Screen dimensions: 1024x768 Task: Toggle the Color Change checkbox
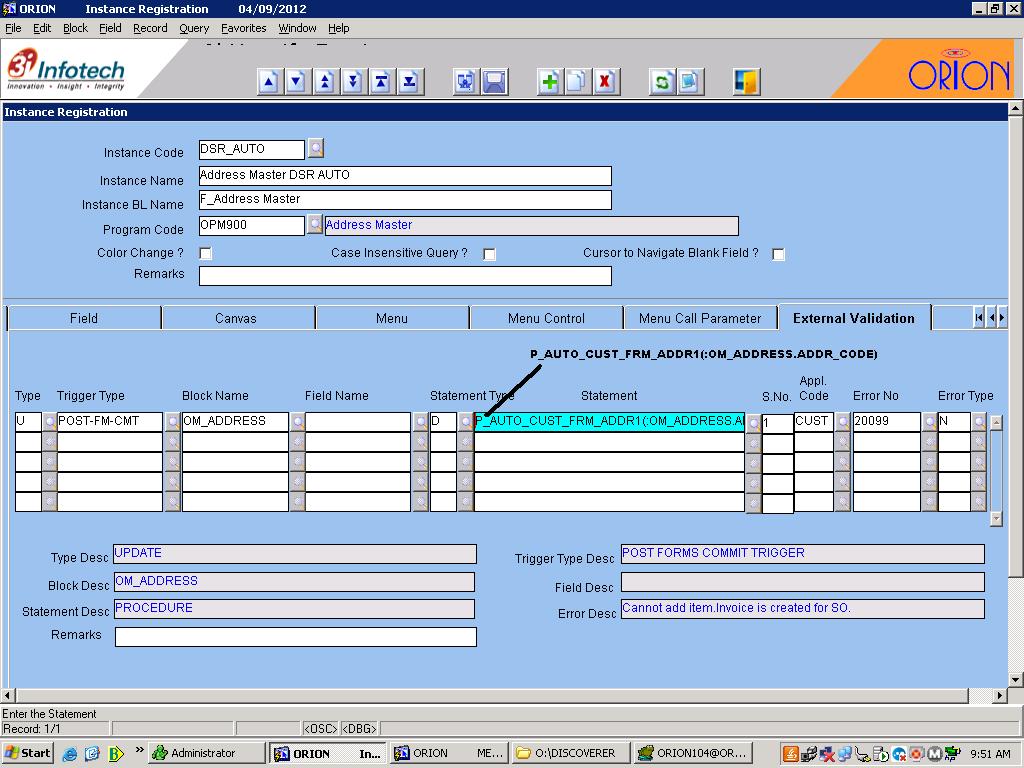[x=206, y=253]
